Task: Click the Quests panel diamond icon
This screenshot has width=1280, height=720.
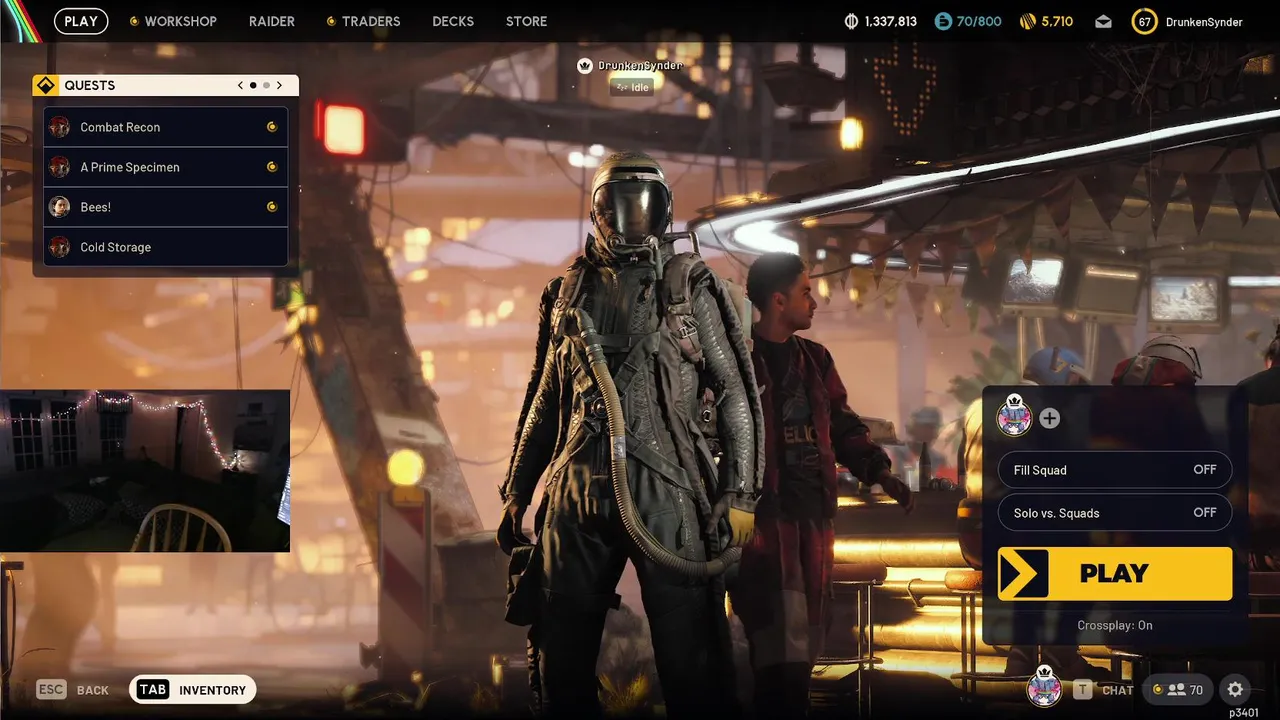Action: [x=45, y=85]
